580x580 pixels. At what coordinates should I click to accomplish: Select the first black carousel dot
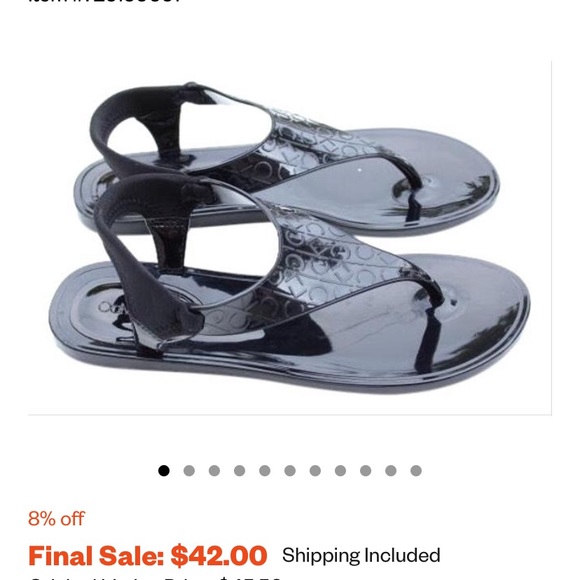[x=164, y=471]
